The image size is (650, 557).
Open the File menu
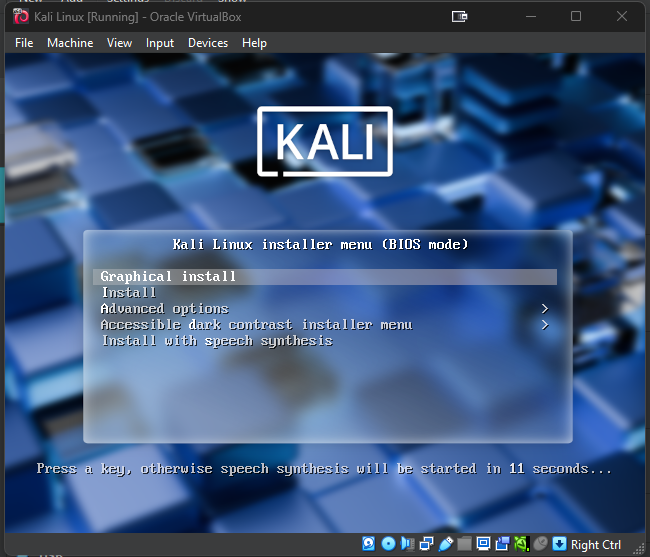pos(24,43)
